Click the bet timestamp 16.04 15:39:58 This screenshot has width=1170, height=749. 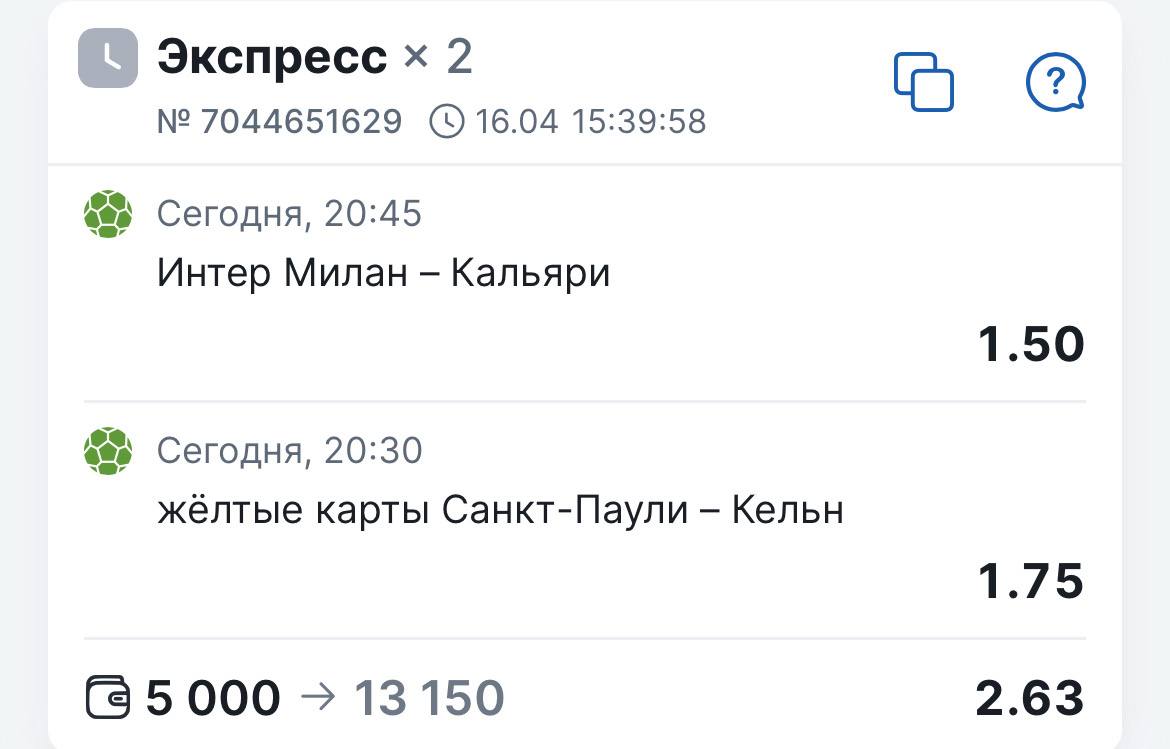point(590,122)
